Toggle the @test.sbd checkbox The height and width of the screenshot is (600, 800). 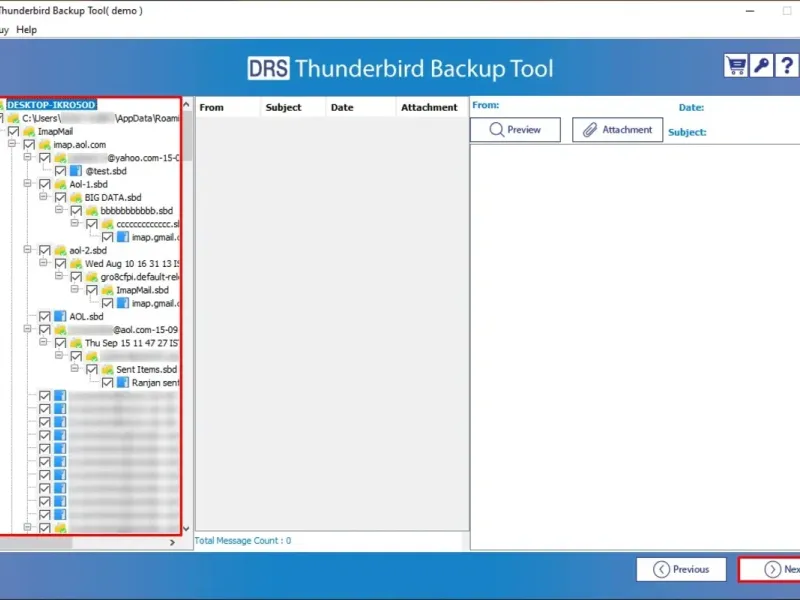pos(60,171)
